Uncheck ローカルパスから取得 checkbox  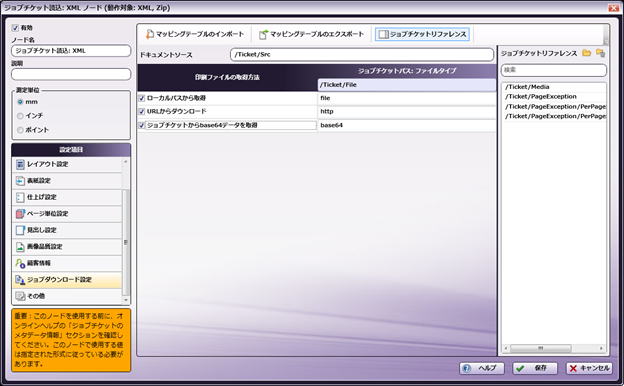pos(142,98)
